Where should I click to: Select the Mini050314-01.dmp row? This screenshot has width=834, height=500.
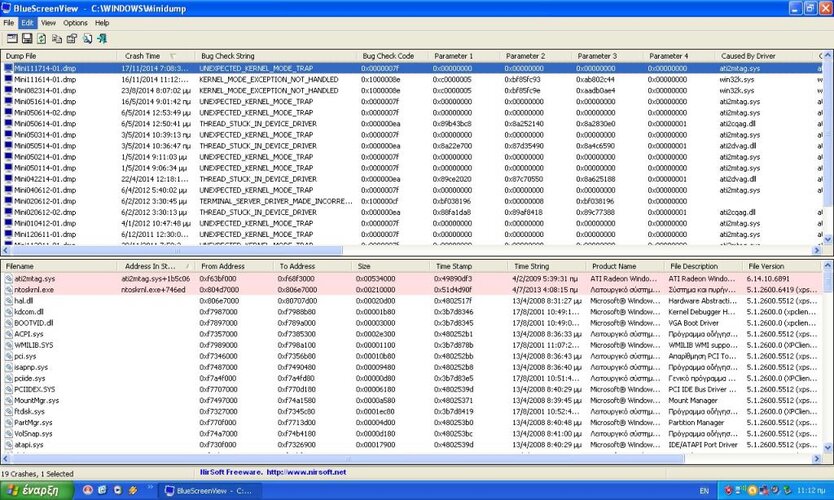pos(411,135)
